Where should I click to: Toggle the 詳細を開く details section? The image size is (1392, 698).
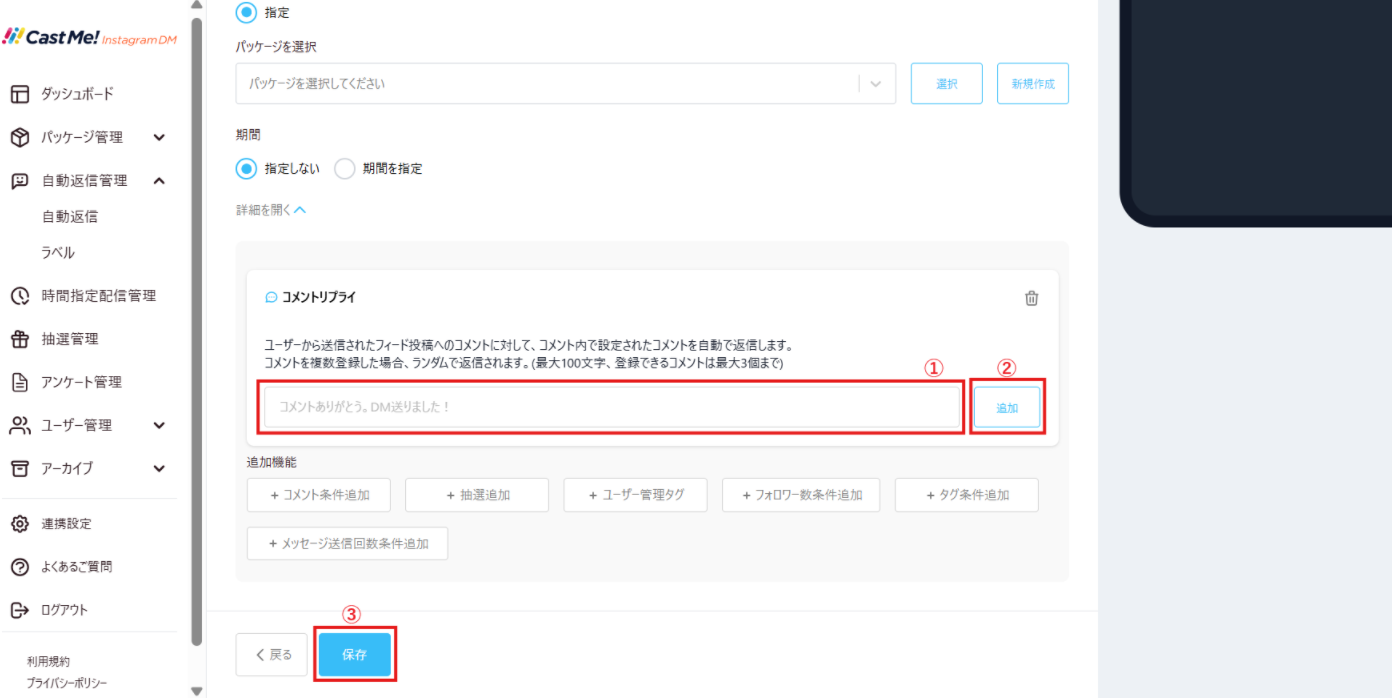[271, 210]
